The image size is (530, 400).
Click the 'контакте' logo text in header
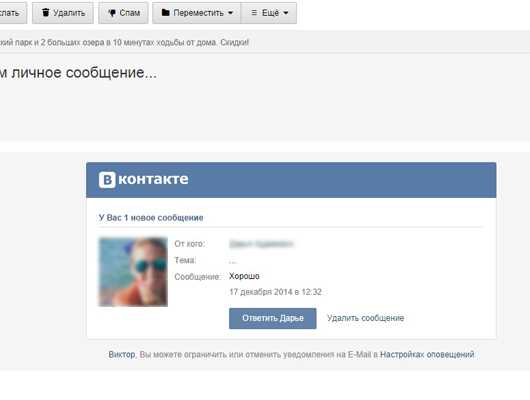(x=153, y=179)
